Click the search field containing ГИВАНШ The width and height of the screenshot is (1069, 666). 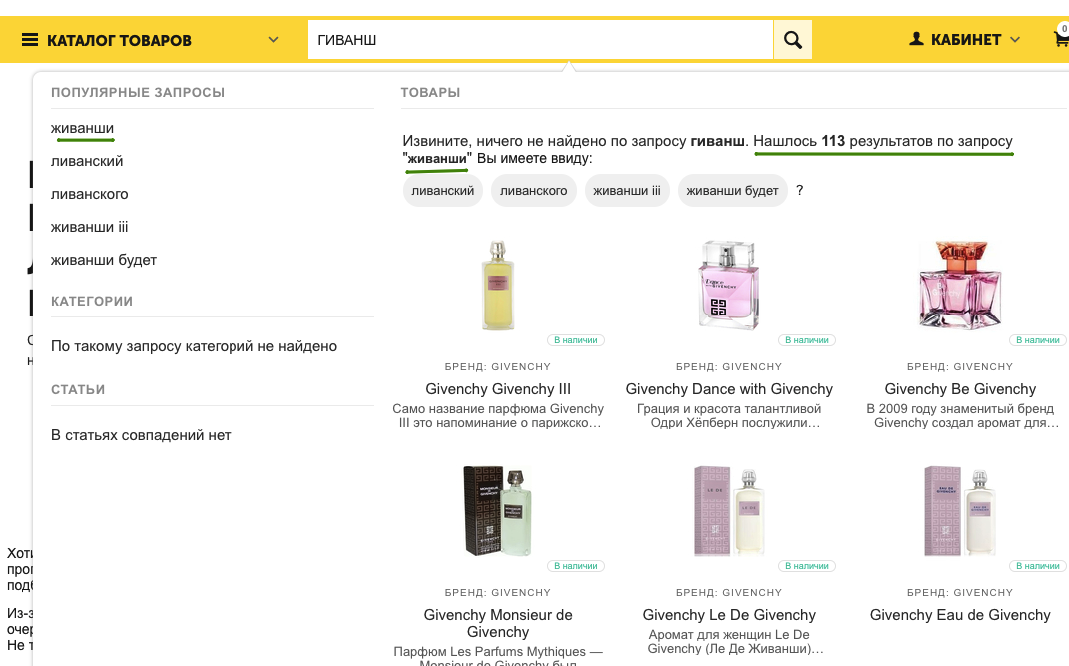pos(540,40)
